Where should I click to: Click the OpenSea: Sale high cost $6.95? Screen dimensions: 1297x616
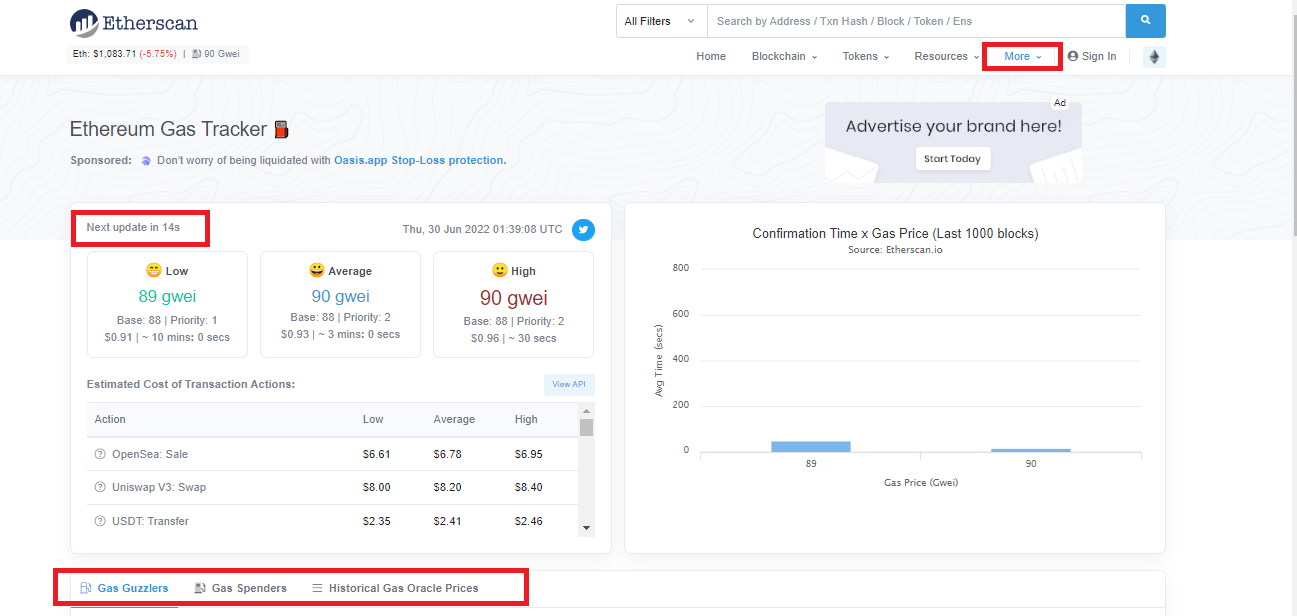(529, 454)
